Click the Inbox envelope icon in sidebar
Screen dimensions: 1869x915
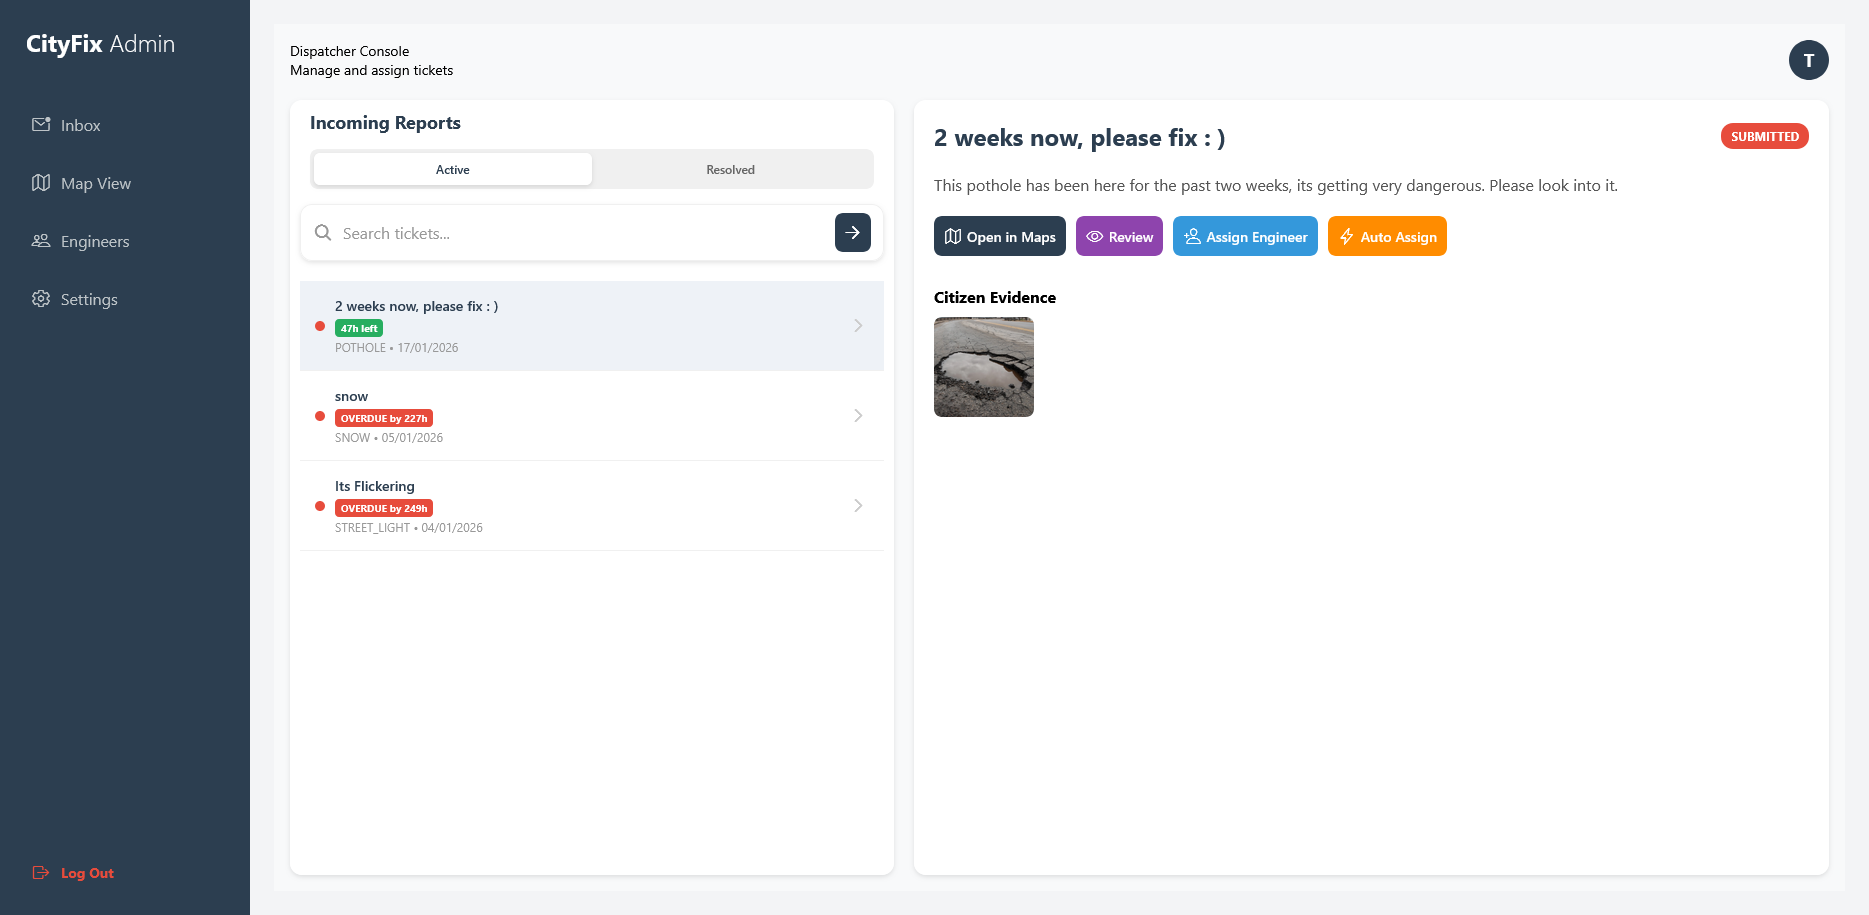(41, 125)
